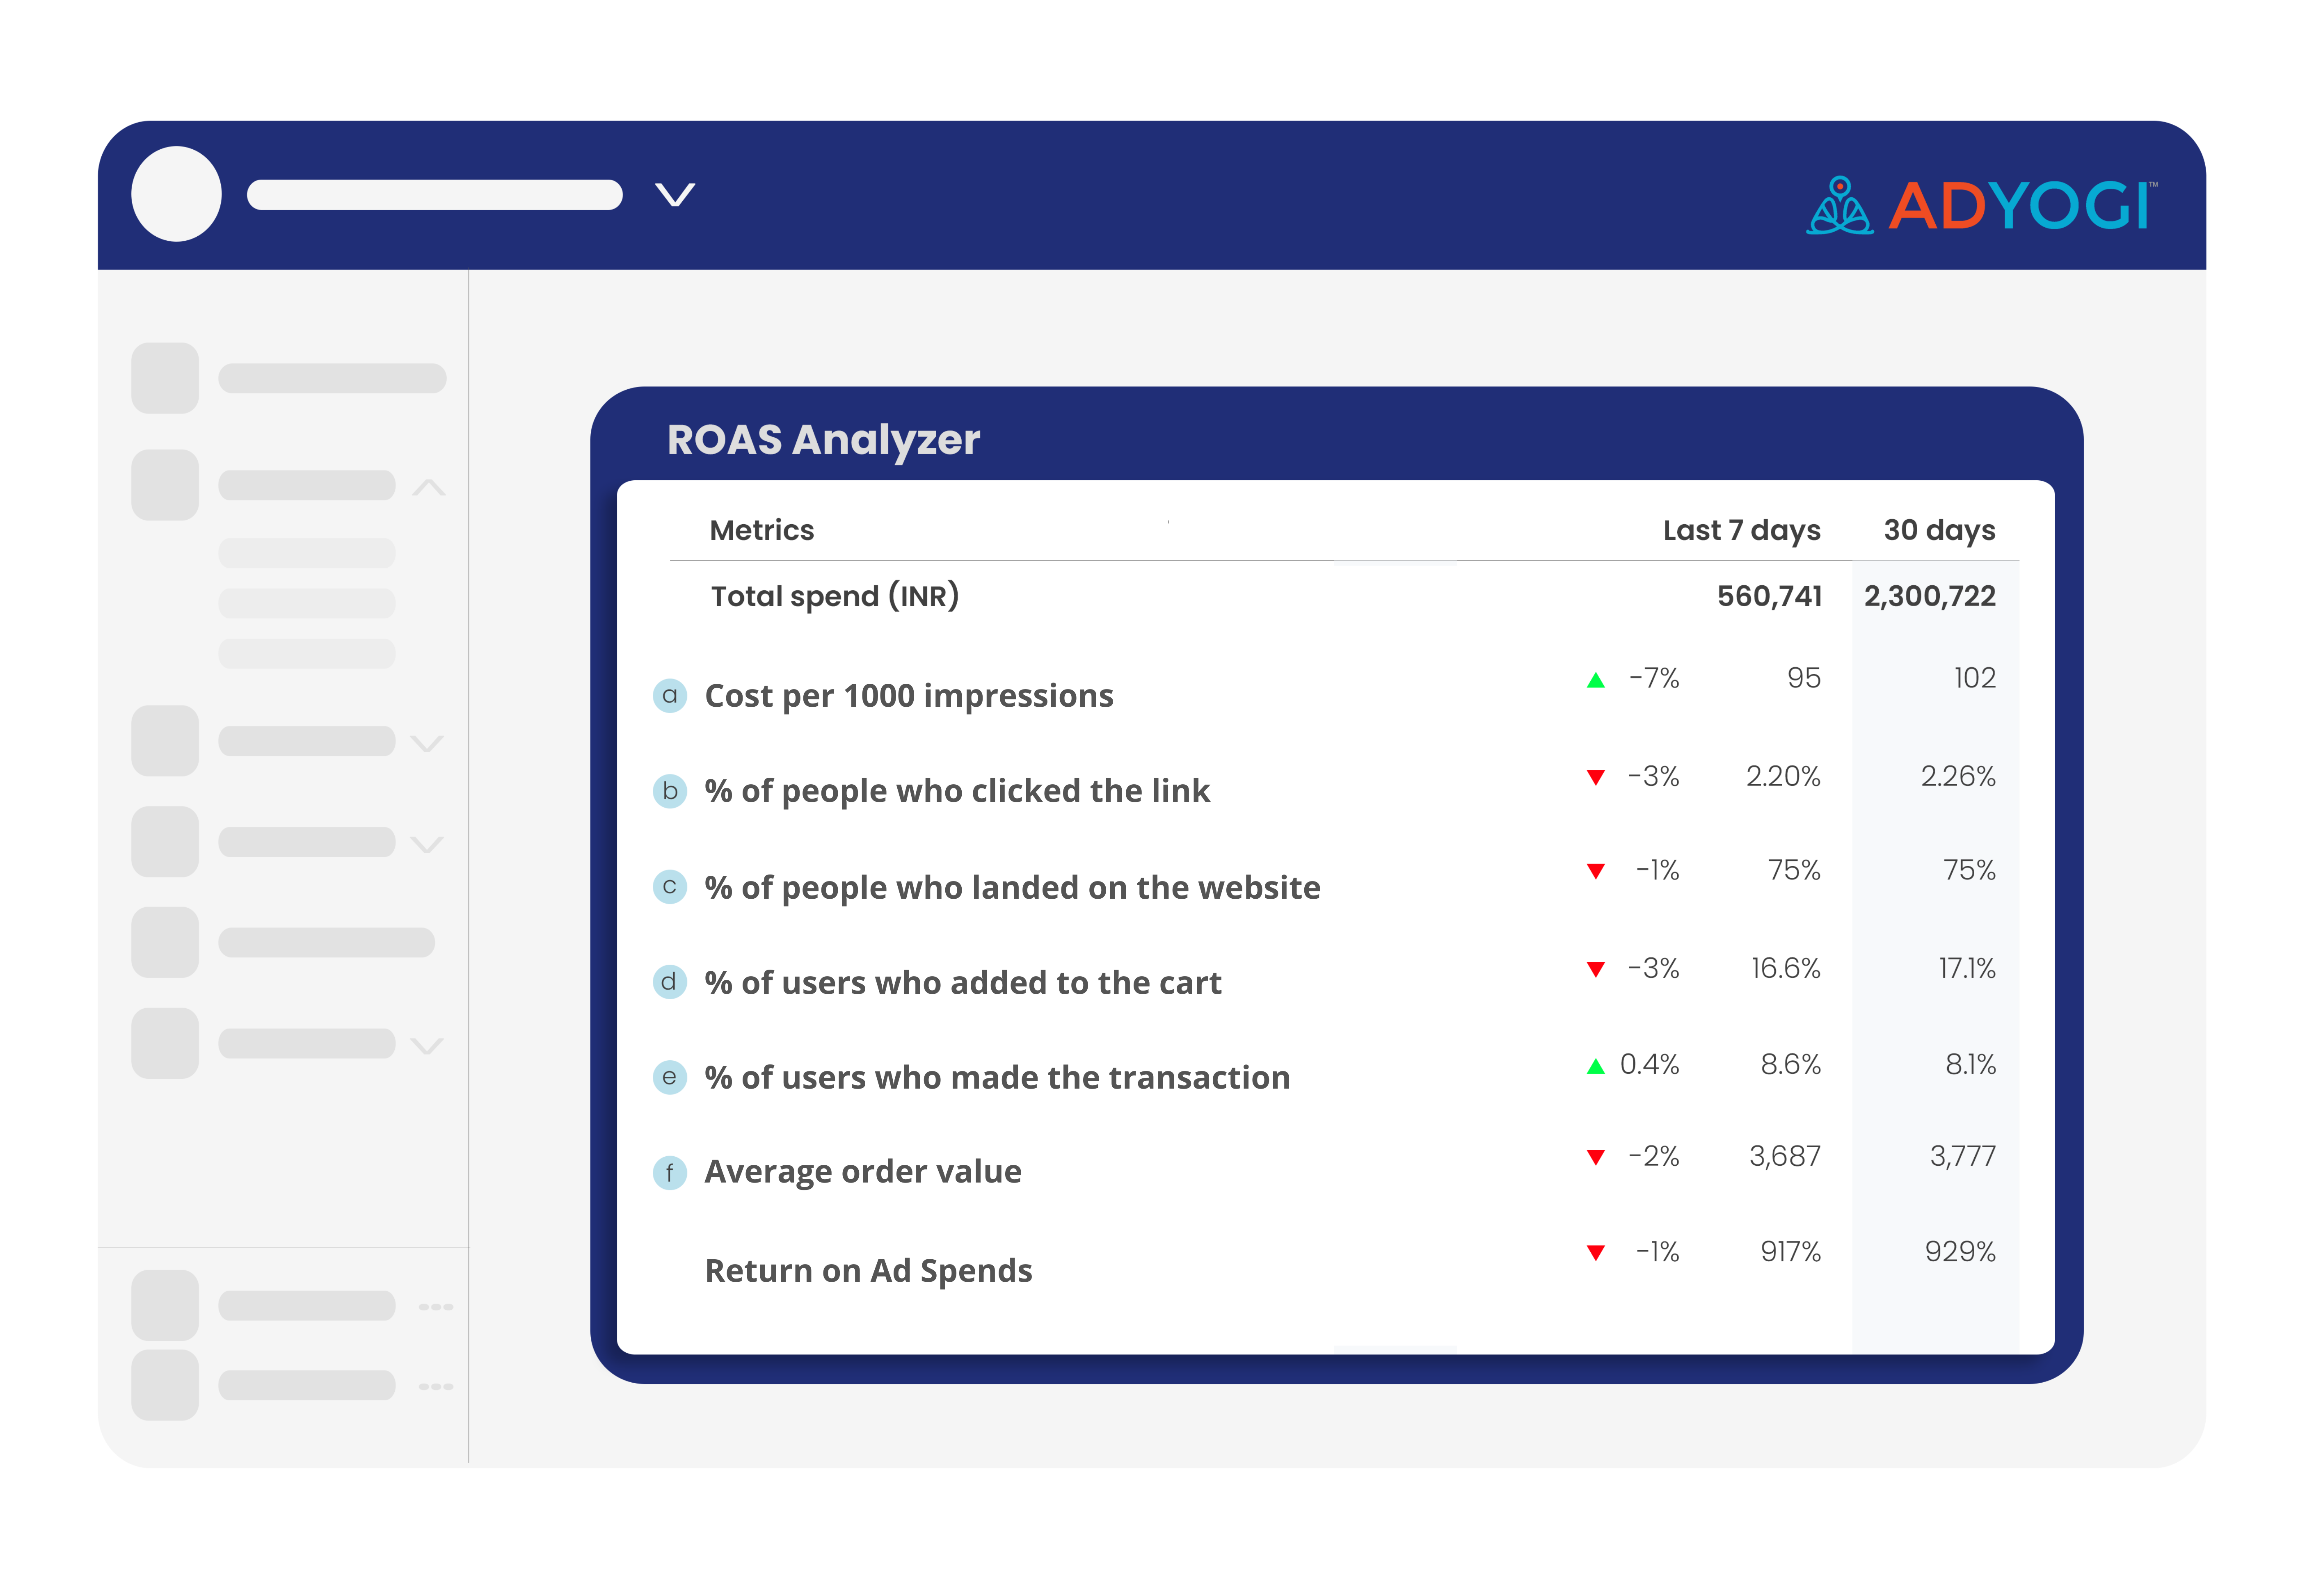Click the 917% ROAS value

(1790, 1252)
